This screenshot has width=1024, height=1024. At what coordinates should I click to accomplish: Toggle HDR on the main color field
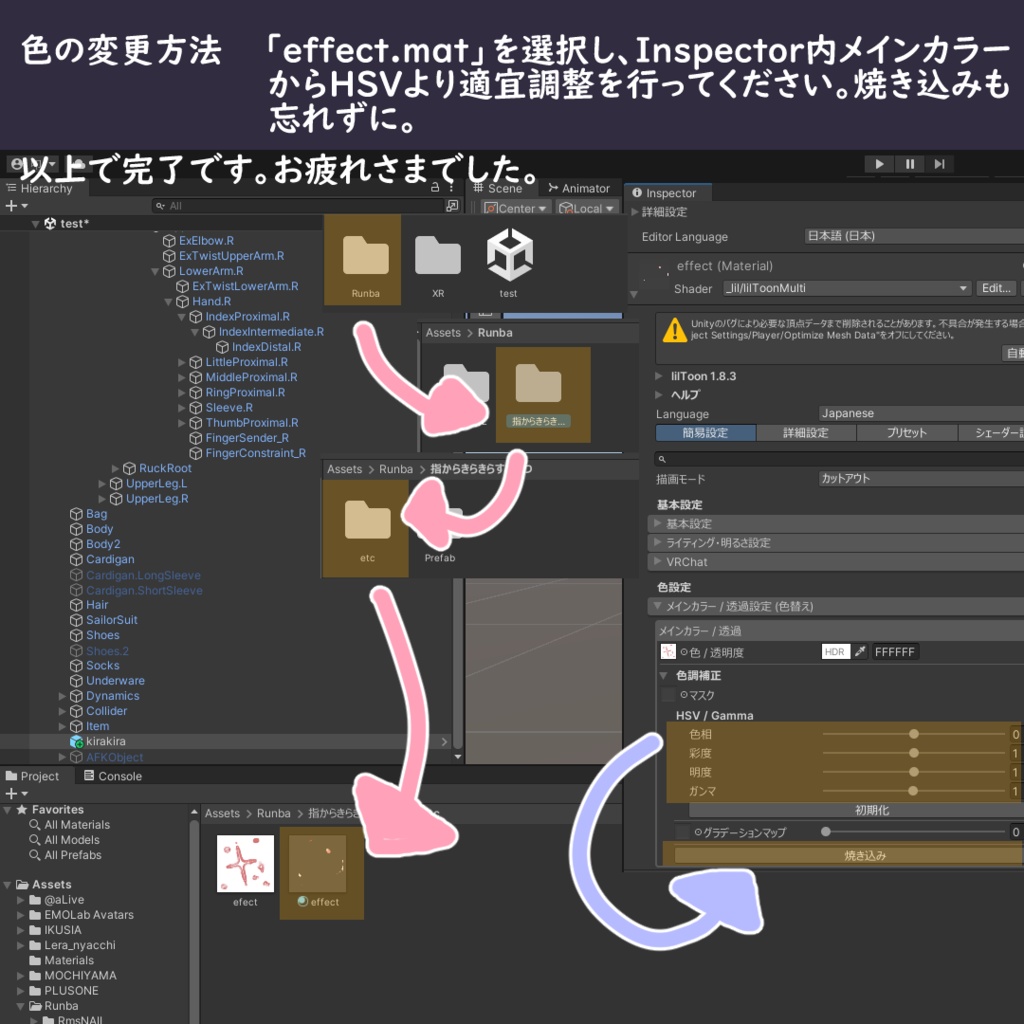836,651
